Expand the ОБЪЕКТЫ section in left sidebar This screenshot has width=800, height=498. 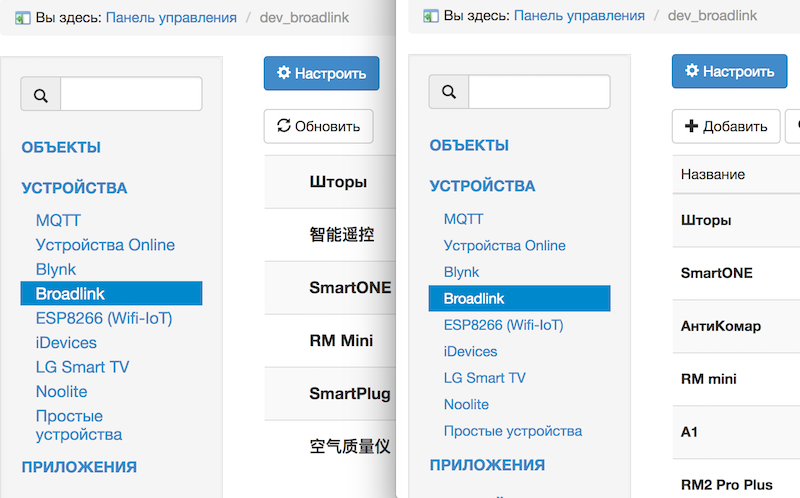coord(61,147)
